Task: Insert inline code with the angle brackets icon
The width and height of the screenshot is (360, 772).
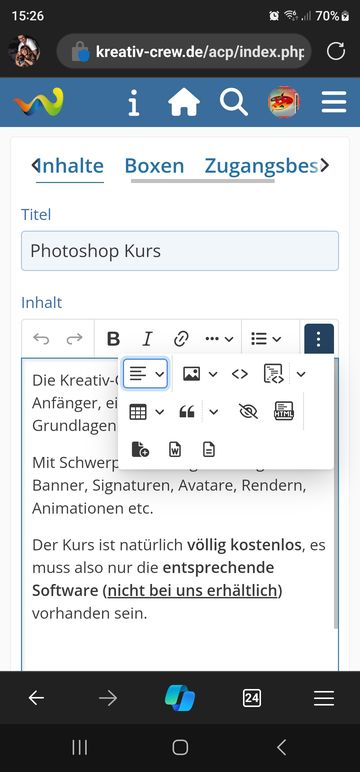Action: tap(240, 374)
